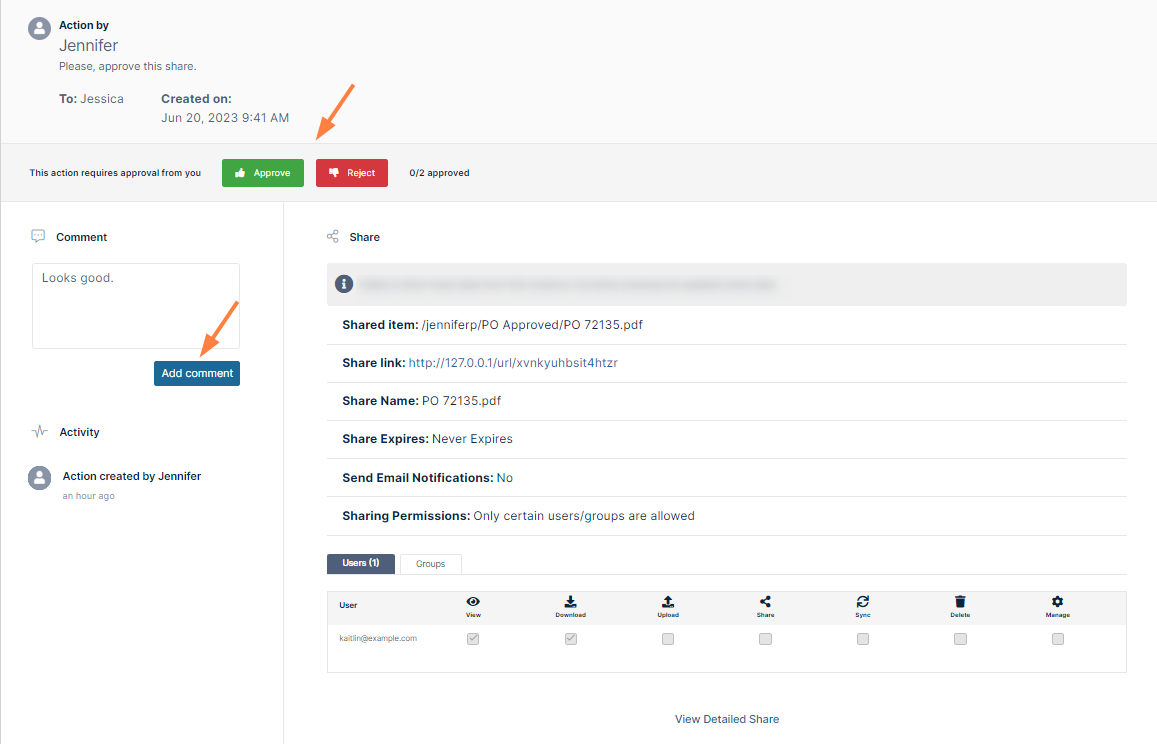Toggle Share permission checkbox for kaitlin@example.com
Screen dimensions: 1157x744
point(765,639)
